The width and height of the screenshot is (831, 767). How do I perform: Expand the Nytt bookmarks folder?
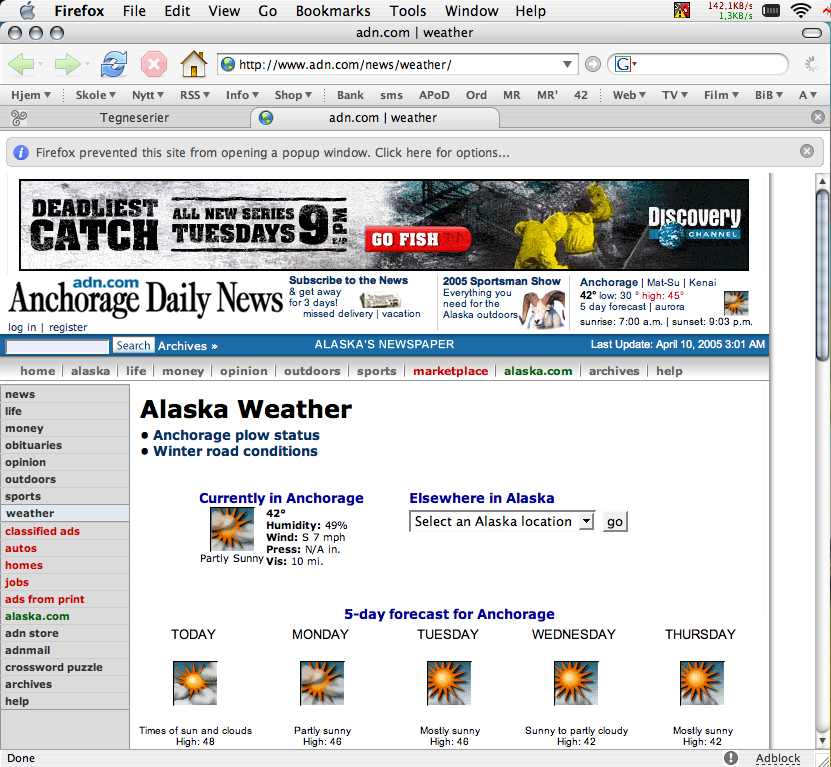(148, 95)
